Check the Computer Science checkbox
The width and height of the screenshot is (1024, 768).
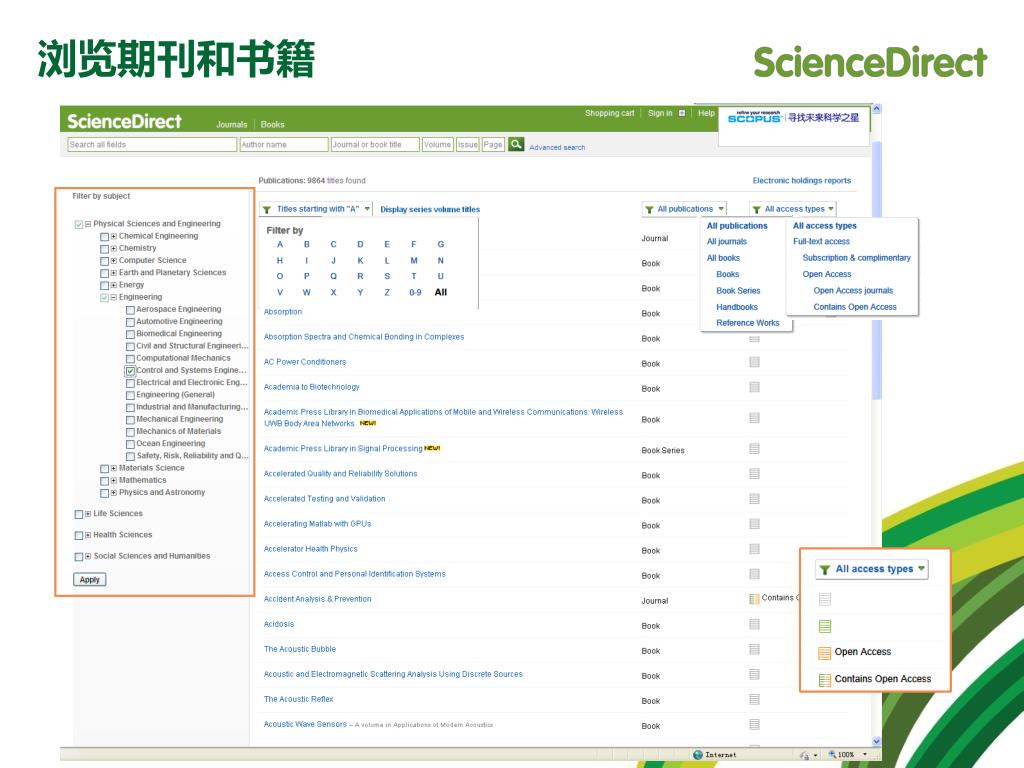tap(104, 261)
